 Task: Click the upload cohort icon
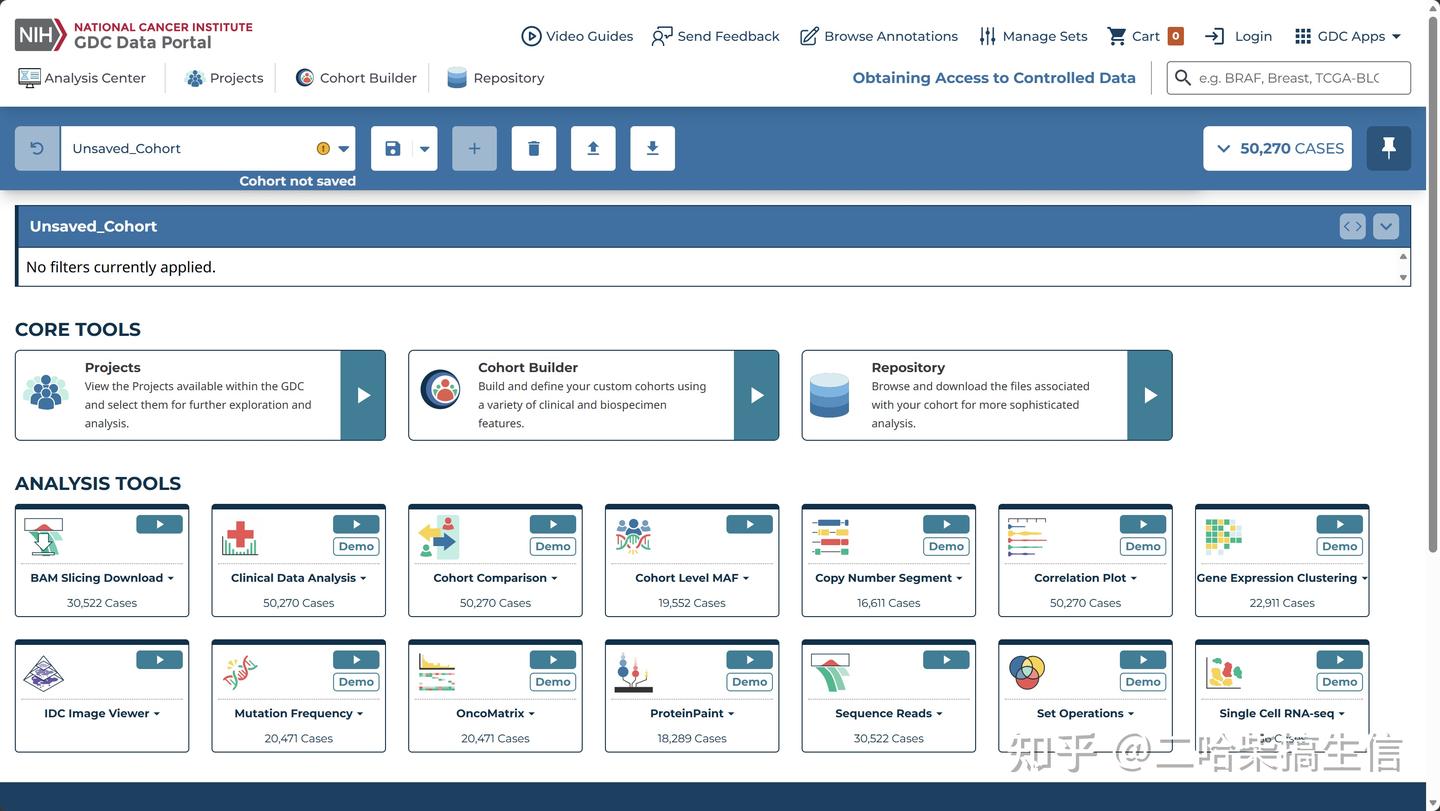pos(593,148)
